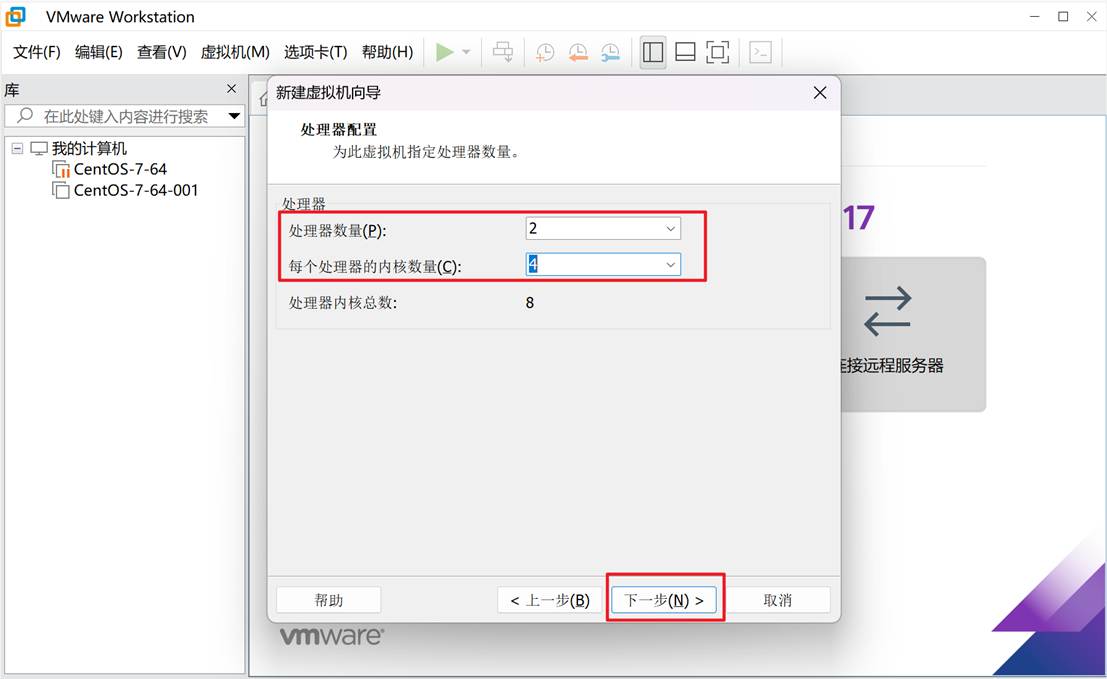Click the 取消 cancel button
This screenshot has height=679, width=1107.
[x=777, y=600]
